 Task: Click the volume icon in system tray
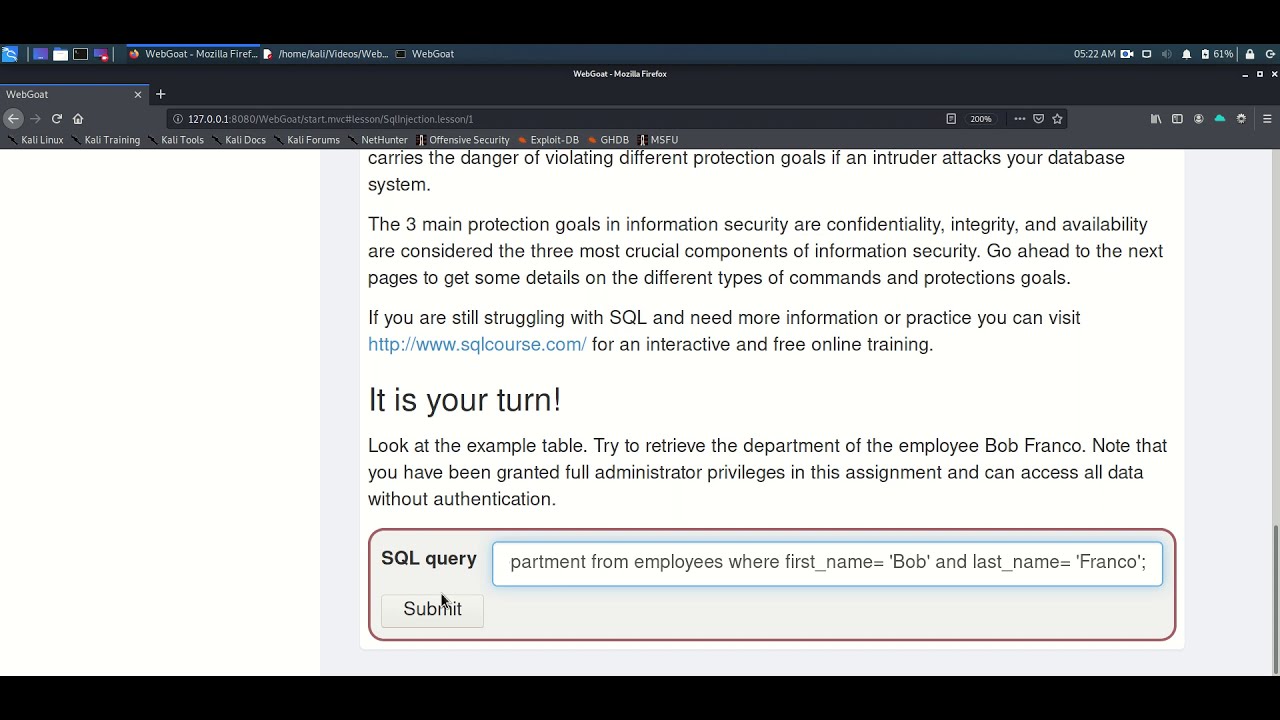1166,54
